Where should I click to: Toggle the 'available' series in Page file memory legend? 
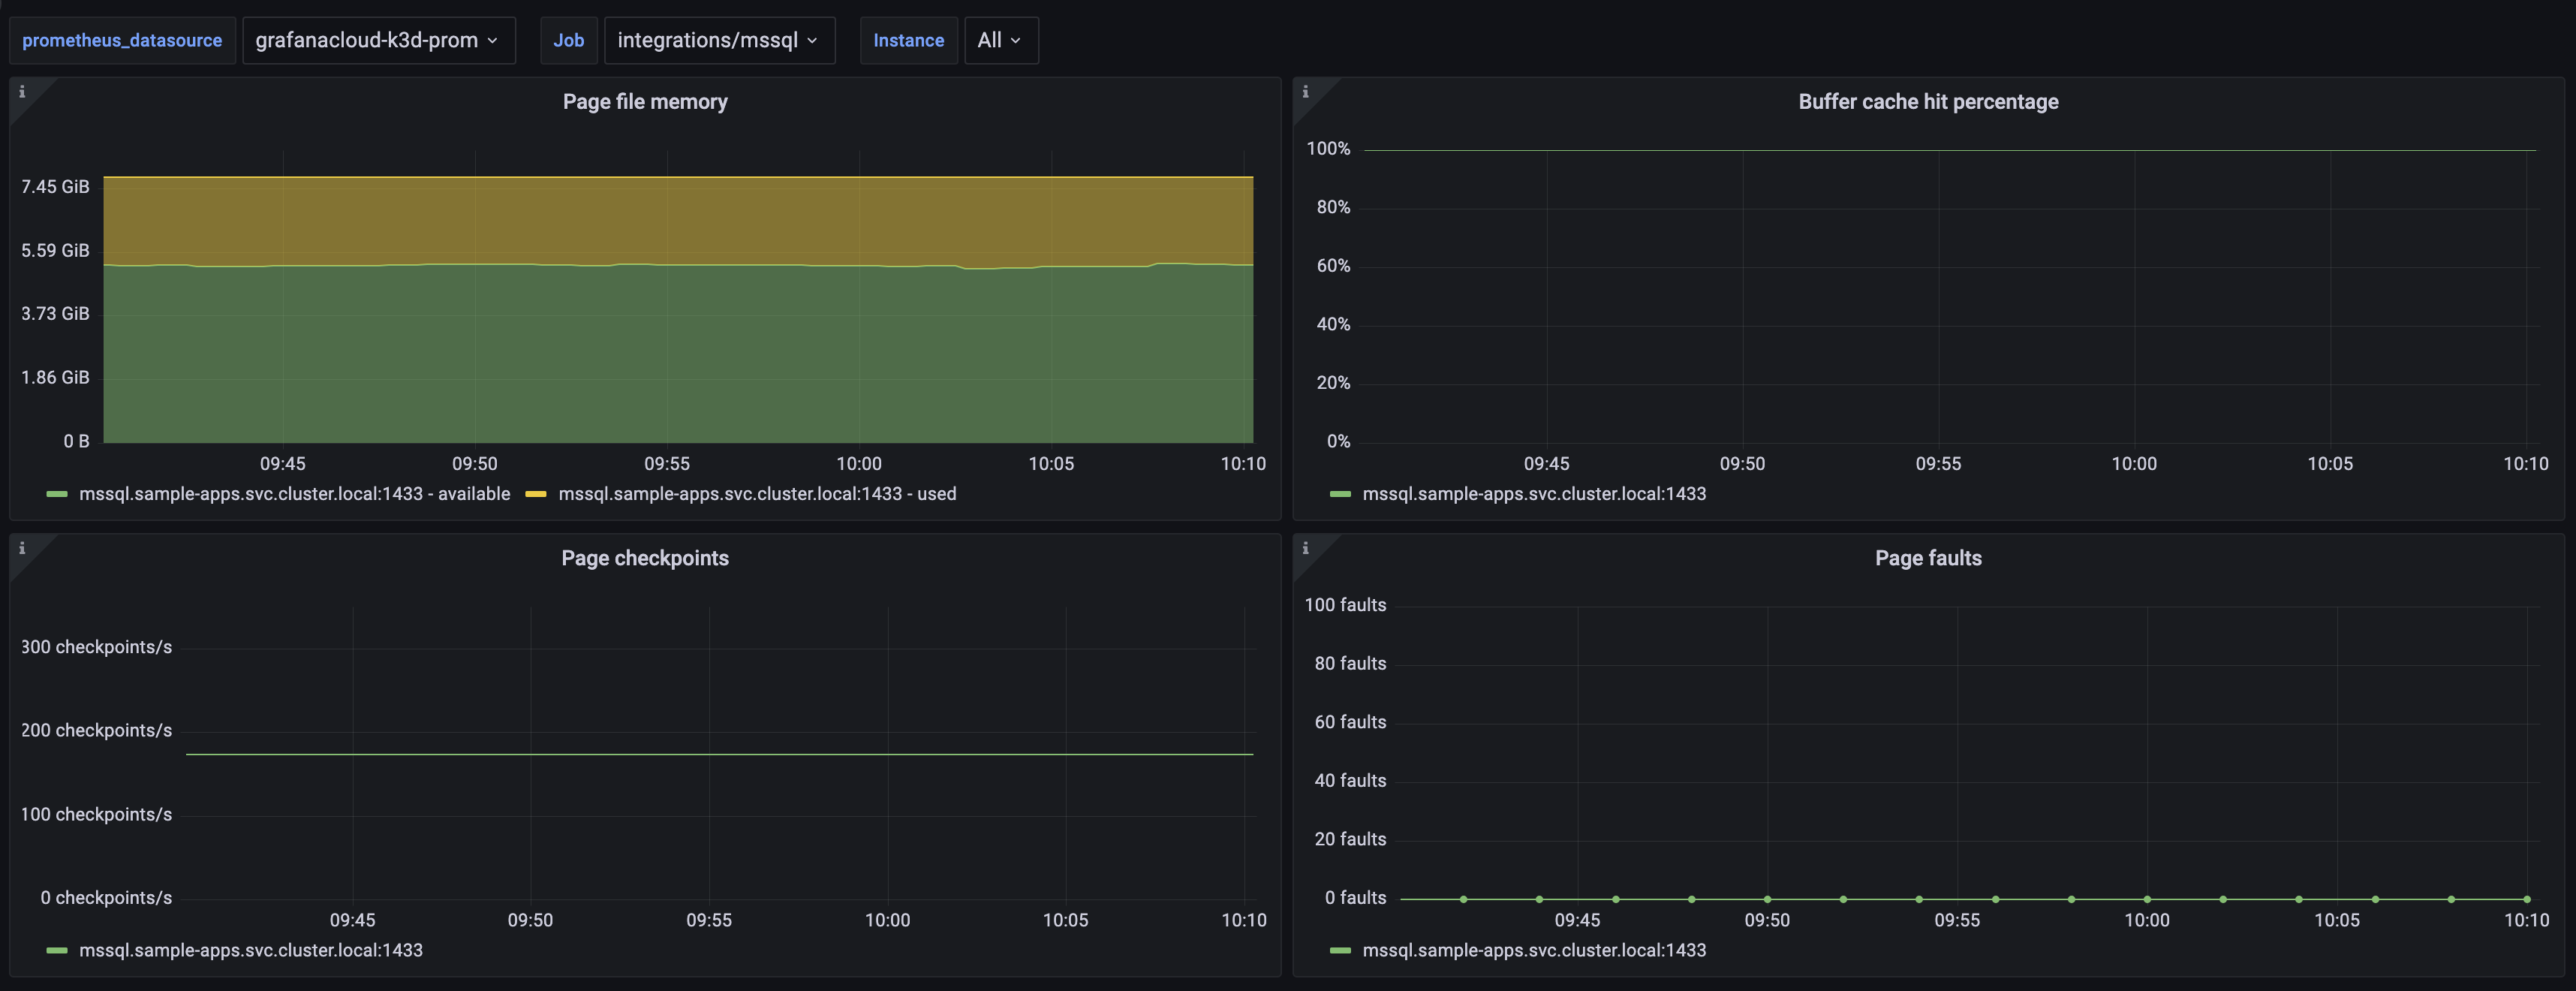[296, 493]
